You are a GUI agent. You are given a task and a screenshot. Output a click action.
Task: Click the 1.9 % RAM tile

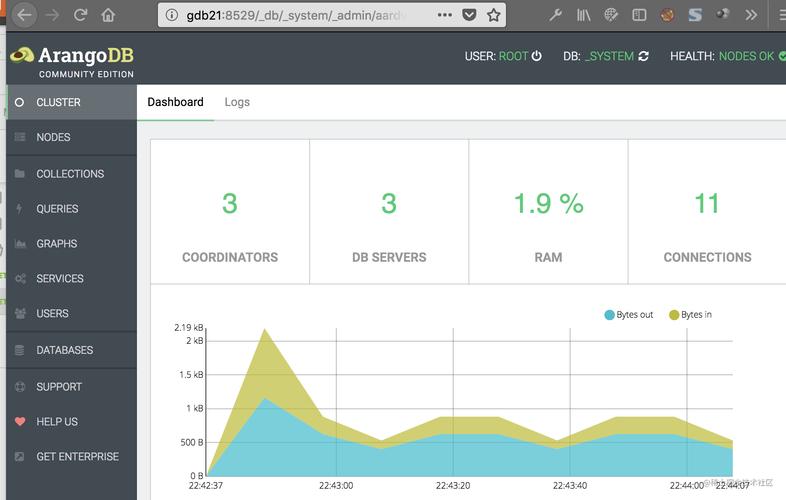pyautogui.click(x=548, y=212)
